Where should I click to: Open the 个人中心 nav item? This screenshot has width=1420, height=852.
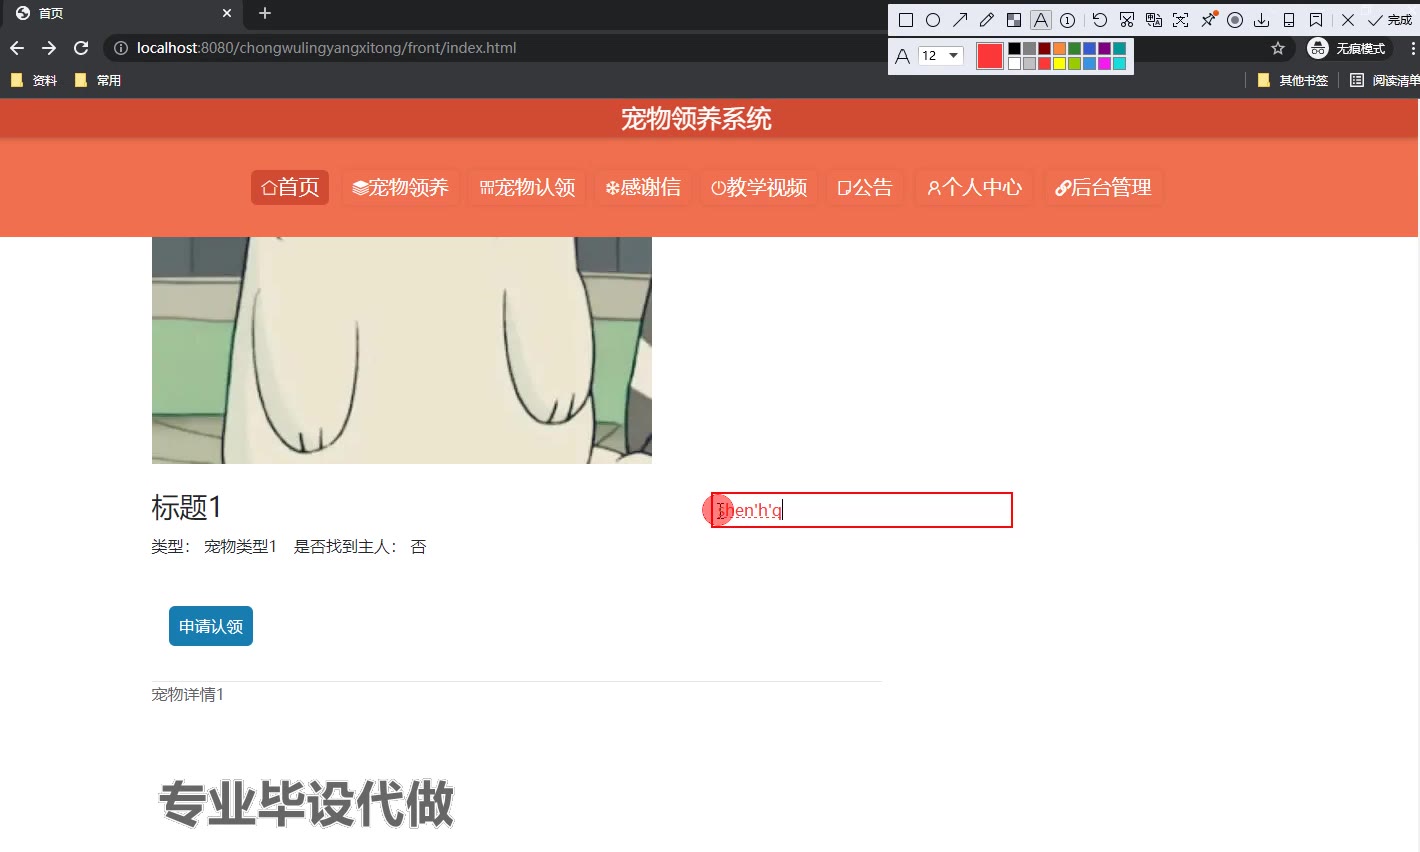[975, 187]
